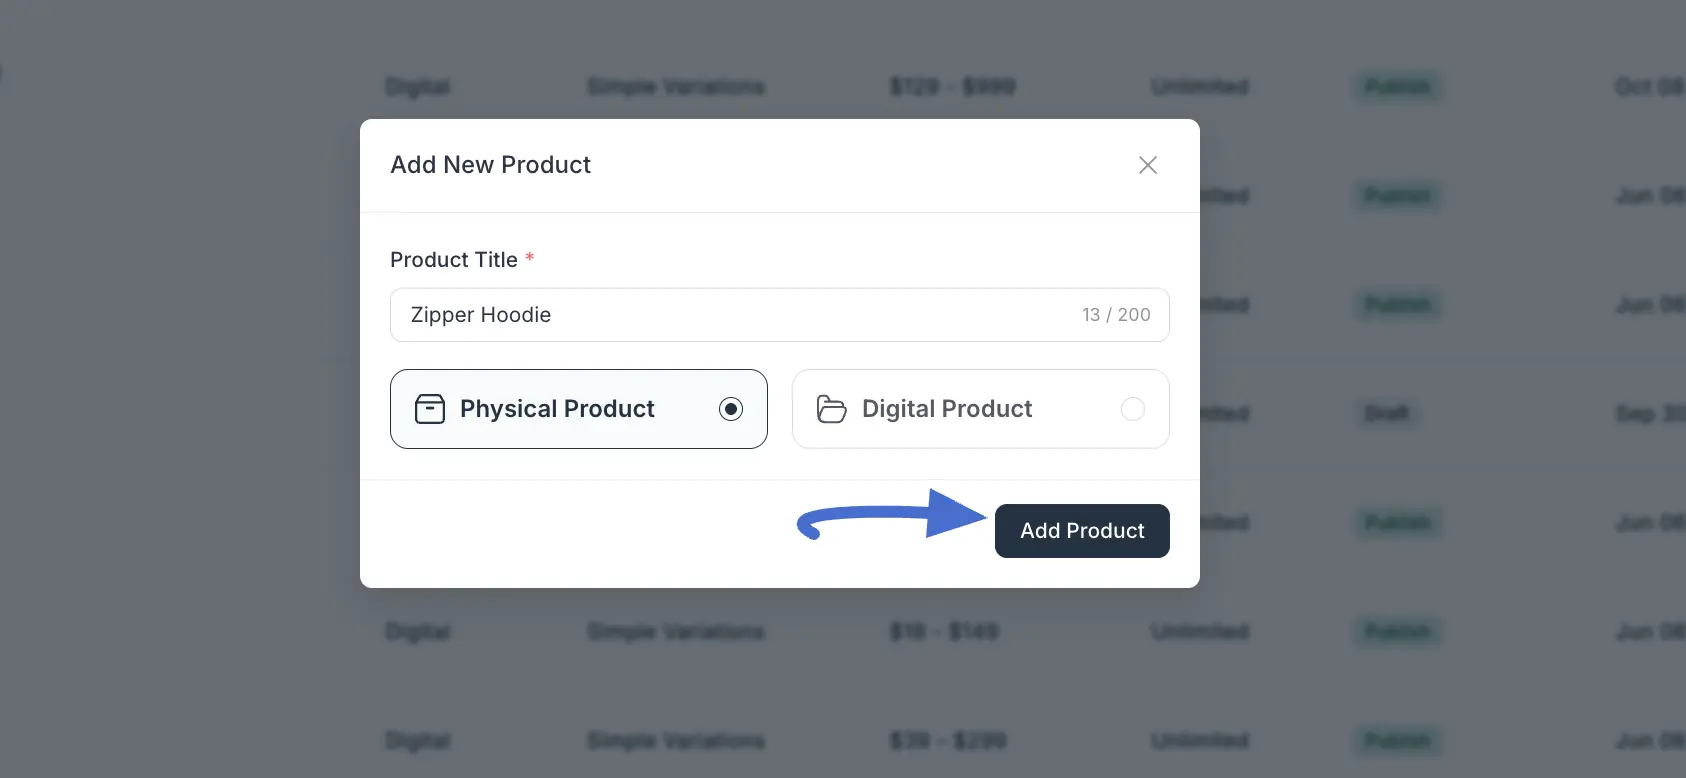Select the Physical Product radio button
The image size is (1686, 778).
point(732,408)
